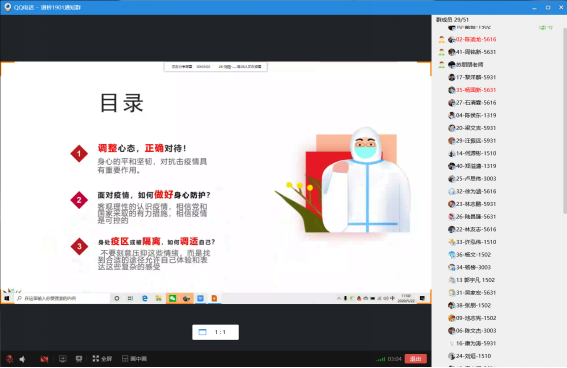
Task: Switch to 全屏 fullscreen mode
Action: point(102,359)
